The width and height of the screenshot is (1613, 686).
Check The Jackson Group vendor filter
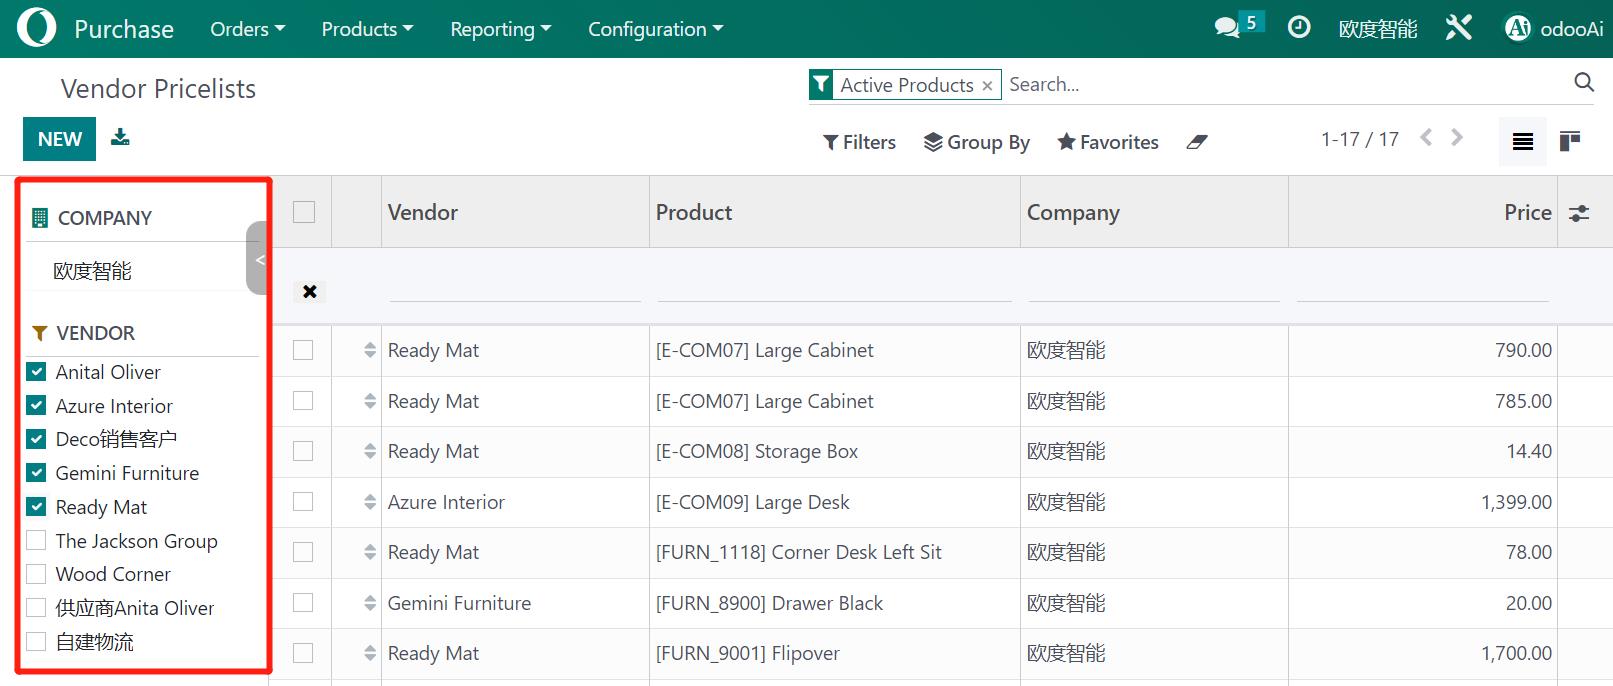36,540
